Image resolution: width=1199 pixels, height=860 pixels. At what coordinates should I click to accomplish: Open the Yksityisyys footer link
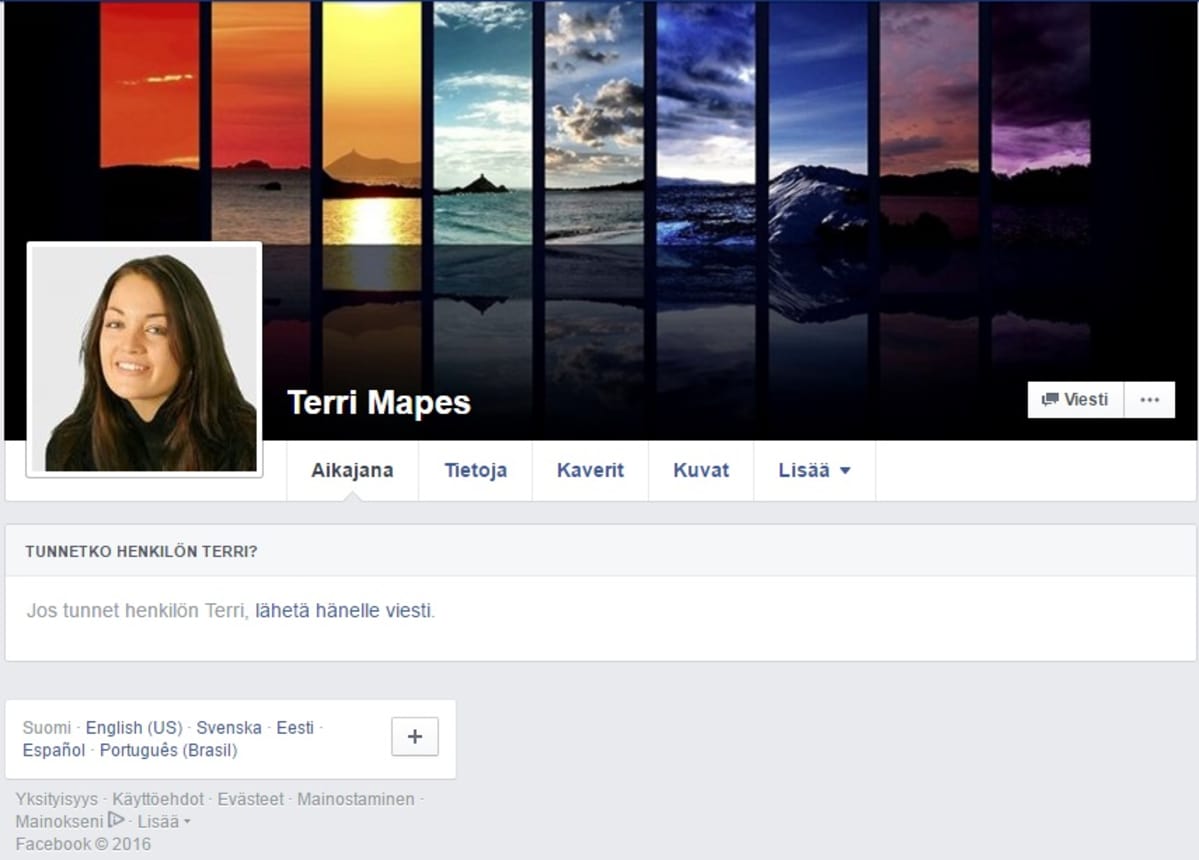click(x=57, y=800)
